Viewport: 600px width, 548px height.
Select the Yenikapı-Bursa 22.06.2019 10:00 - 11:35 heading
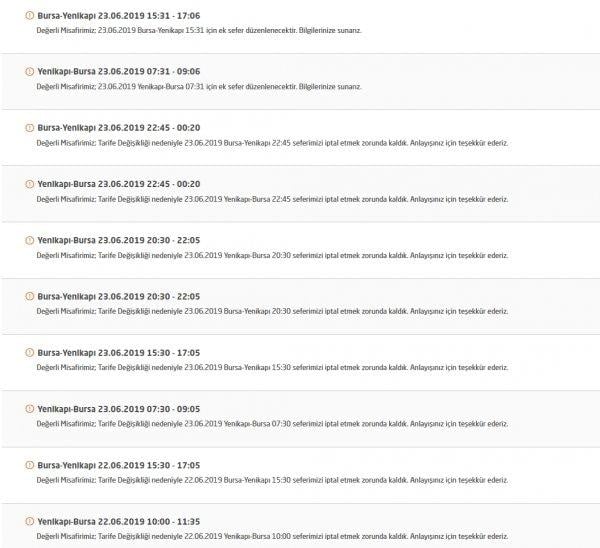[x=118, y=521]
